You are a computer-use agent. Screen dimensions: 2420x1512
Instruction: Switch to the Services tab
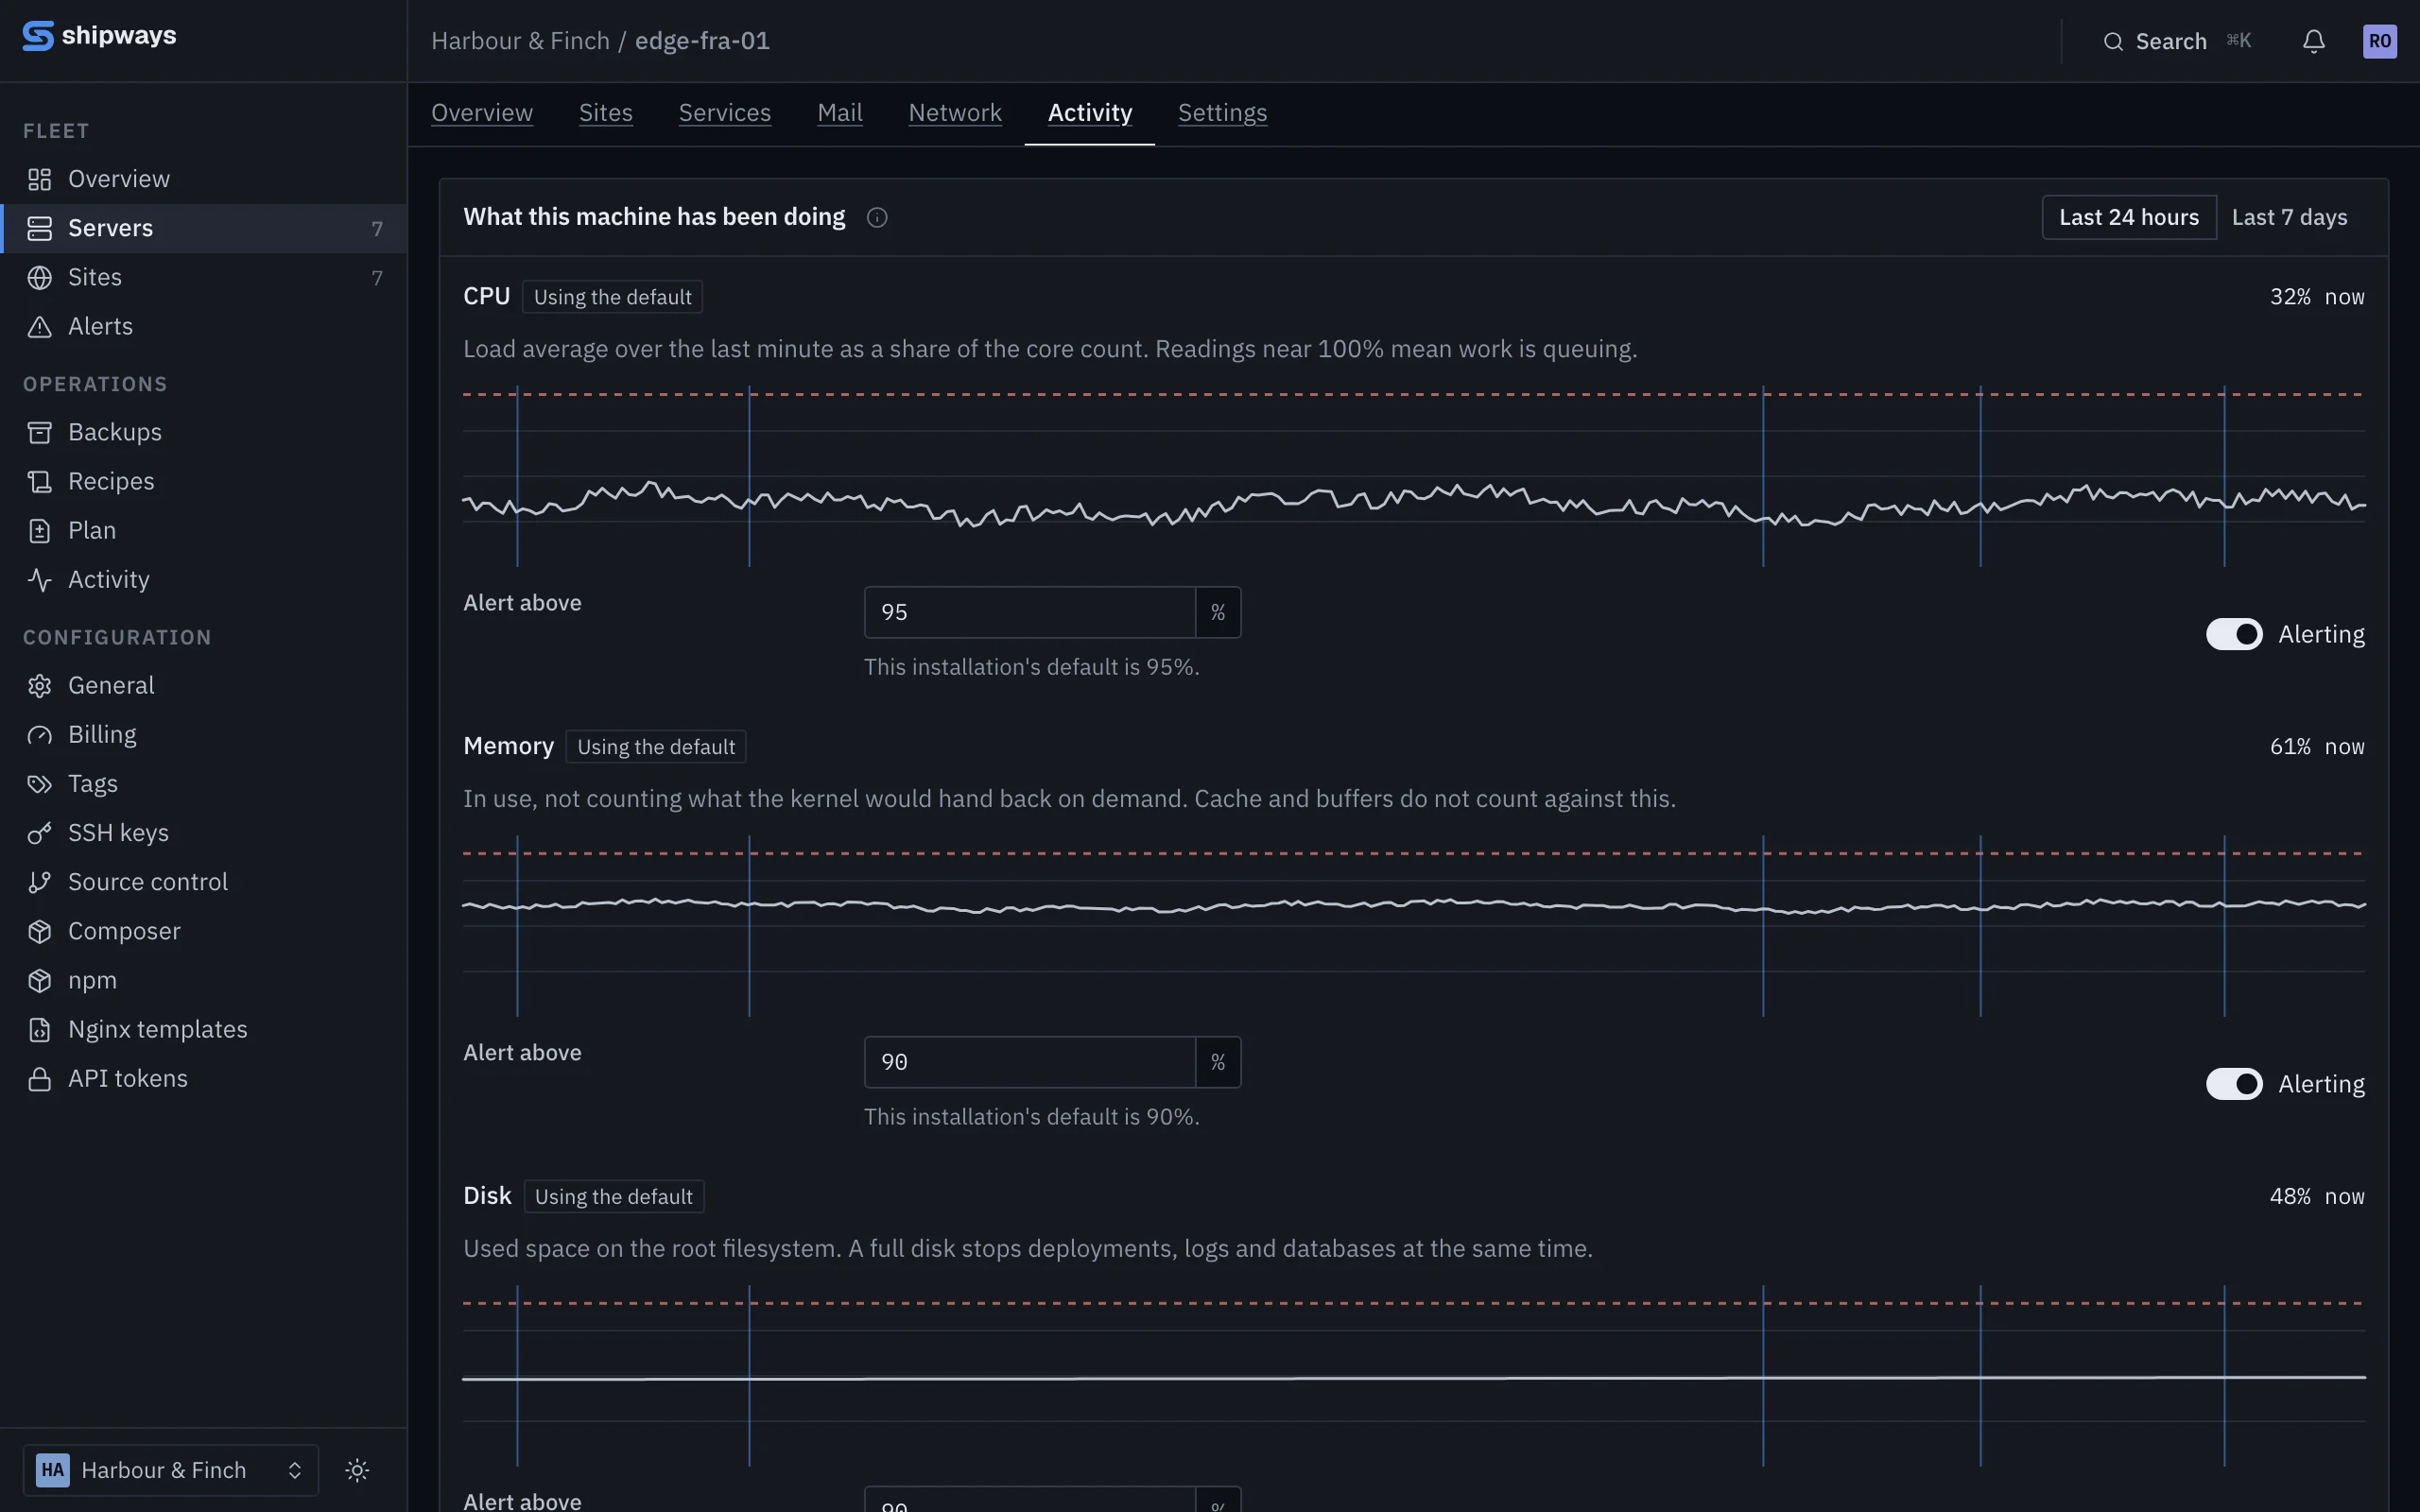[x=724, y=112]
